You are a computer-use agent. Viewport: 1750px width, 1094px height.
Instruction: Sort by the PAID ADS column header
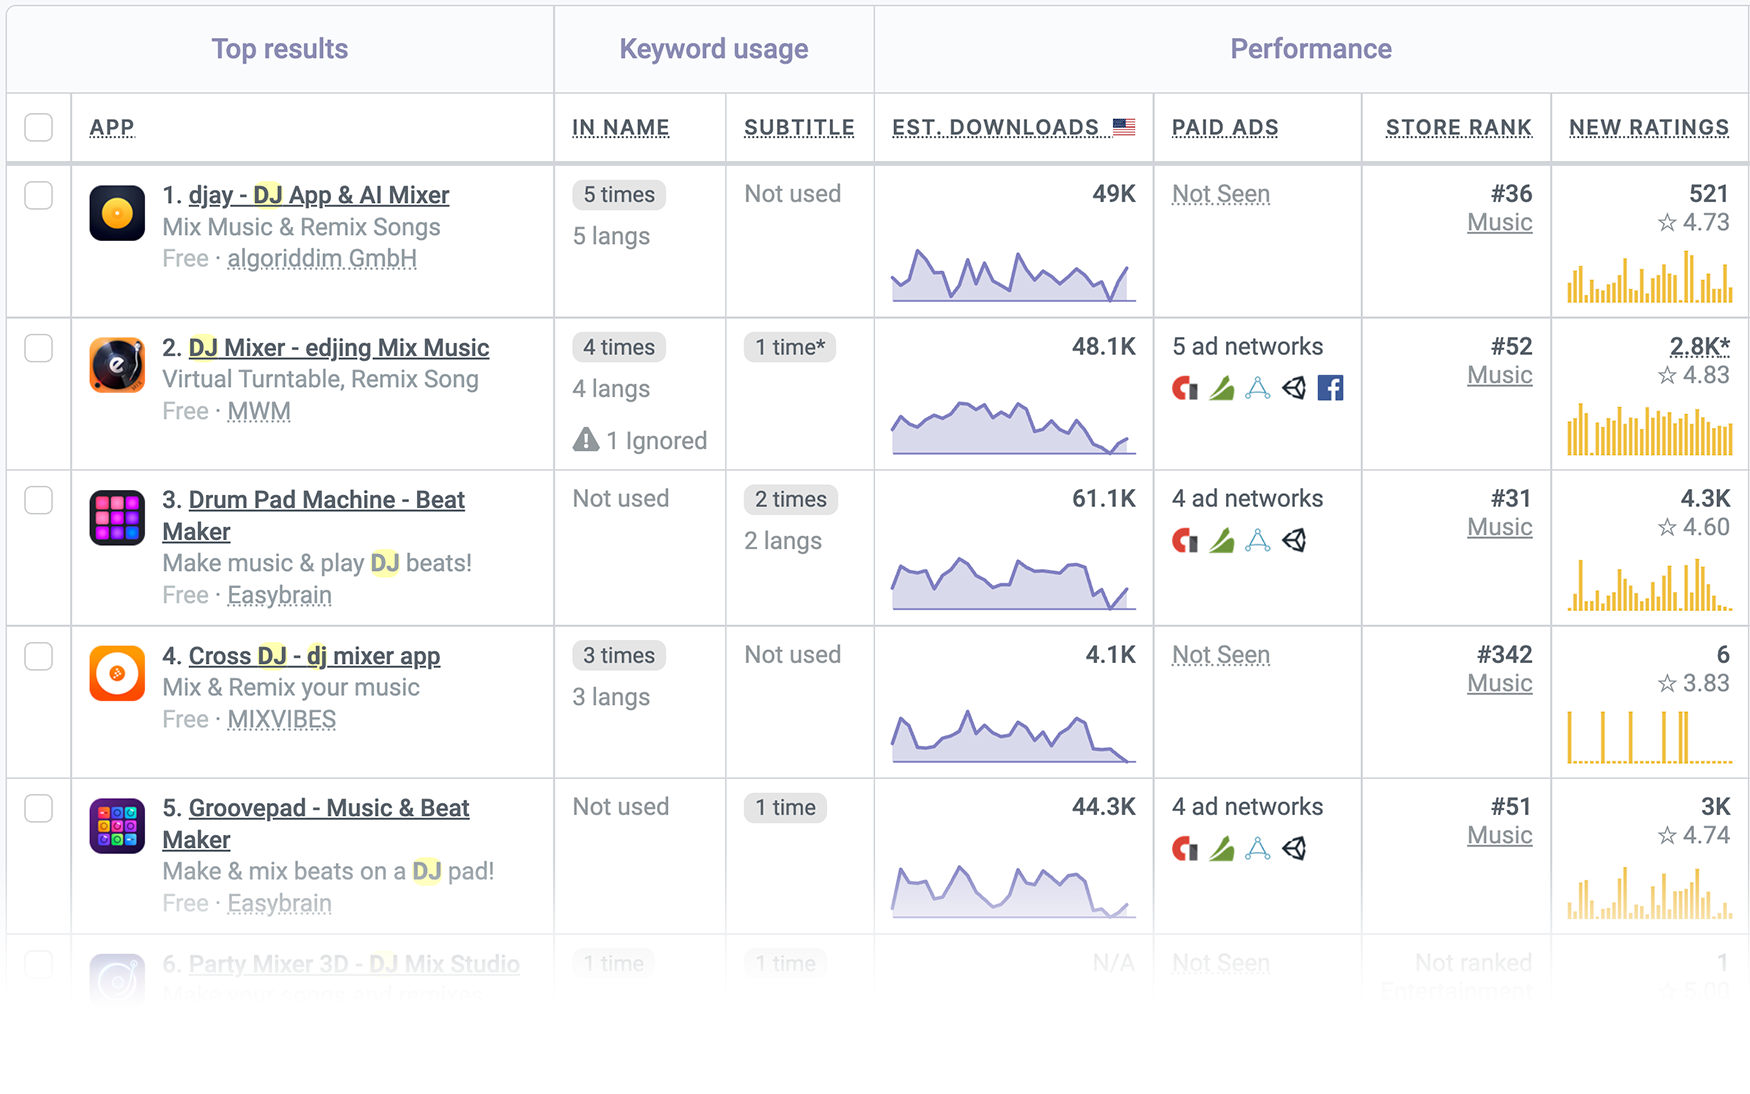click(1225, 128)
